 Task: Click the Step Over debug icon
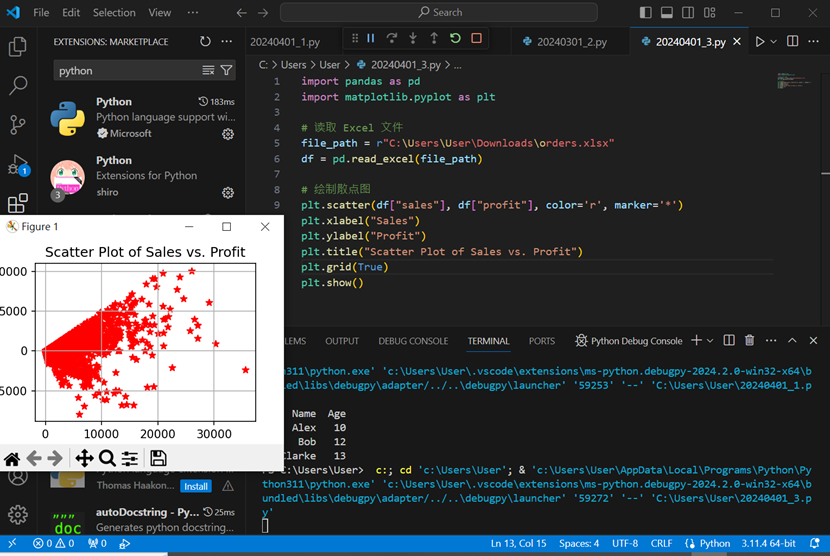(391, 38)
